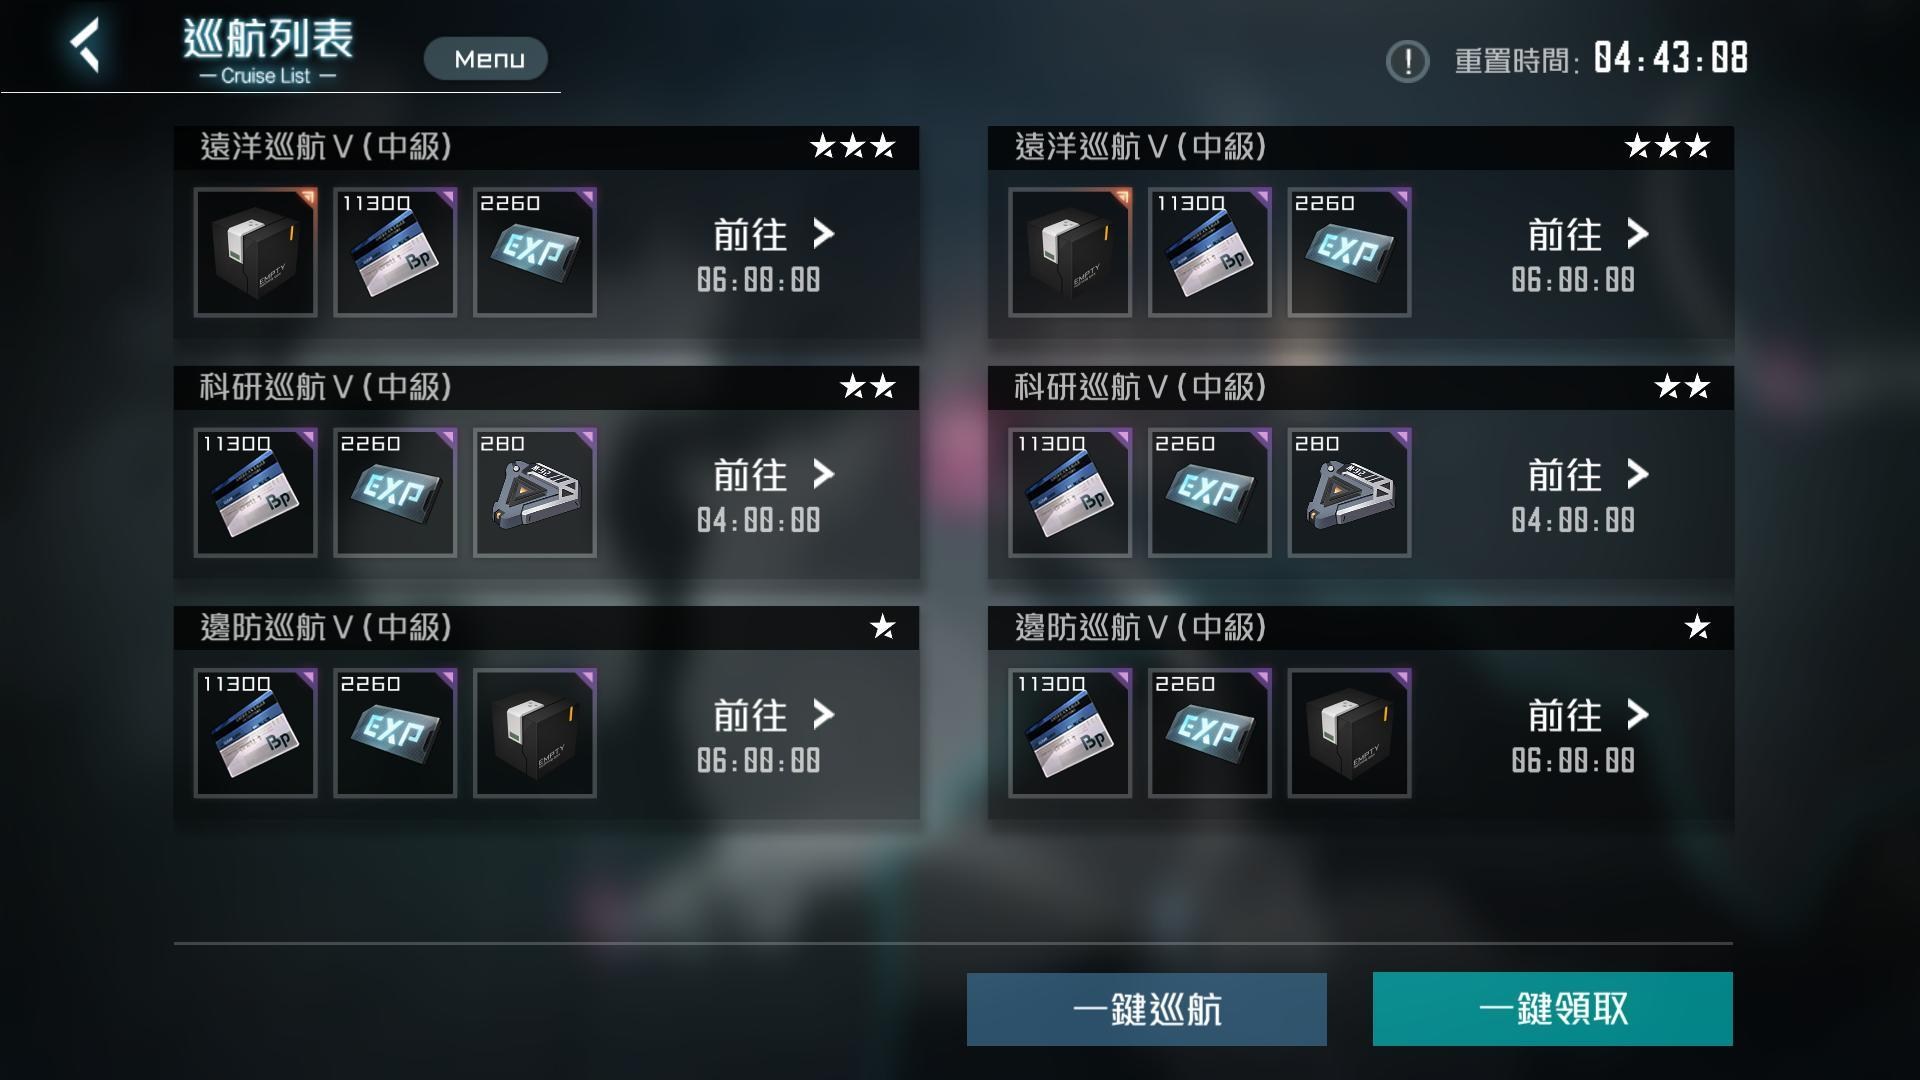Screen dimensions: 1920x1080
Task: Click 前往 arrow on right 邊防巡航 V
Action: 1588,715
